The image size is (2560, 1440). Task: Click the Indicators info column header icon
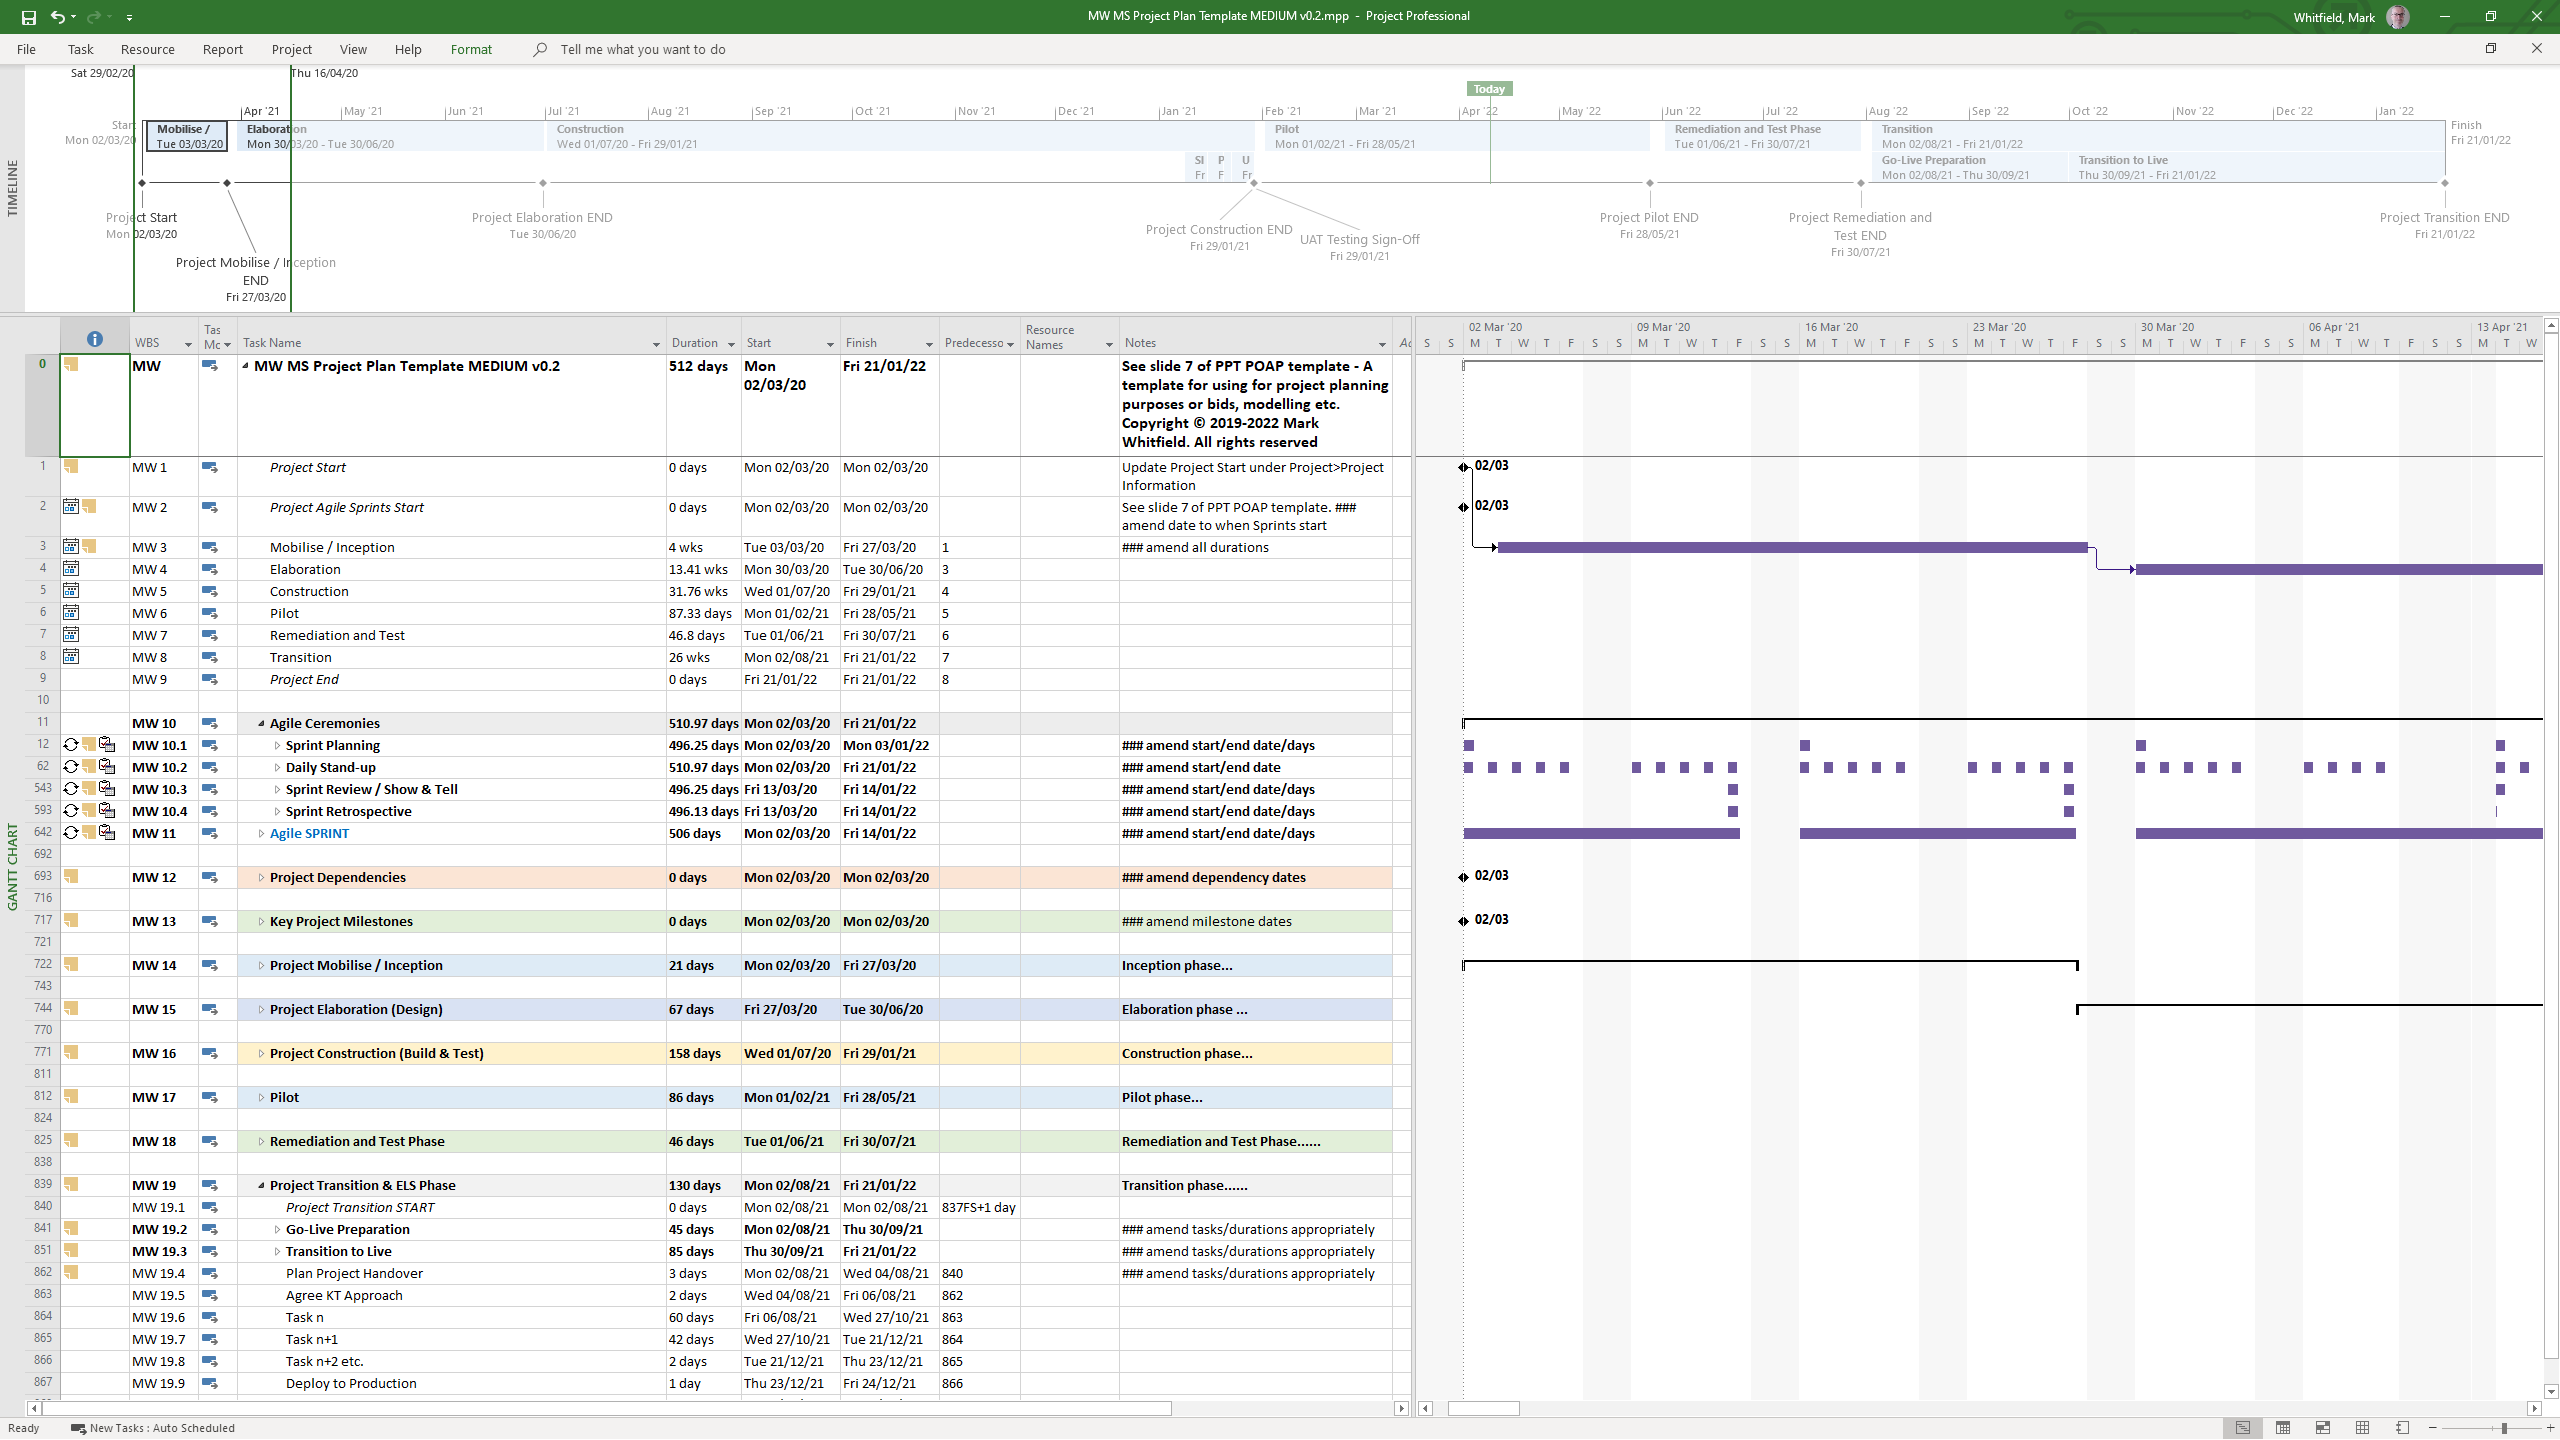[95, 339]
